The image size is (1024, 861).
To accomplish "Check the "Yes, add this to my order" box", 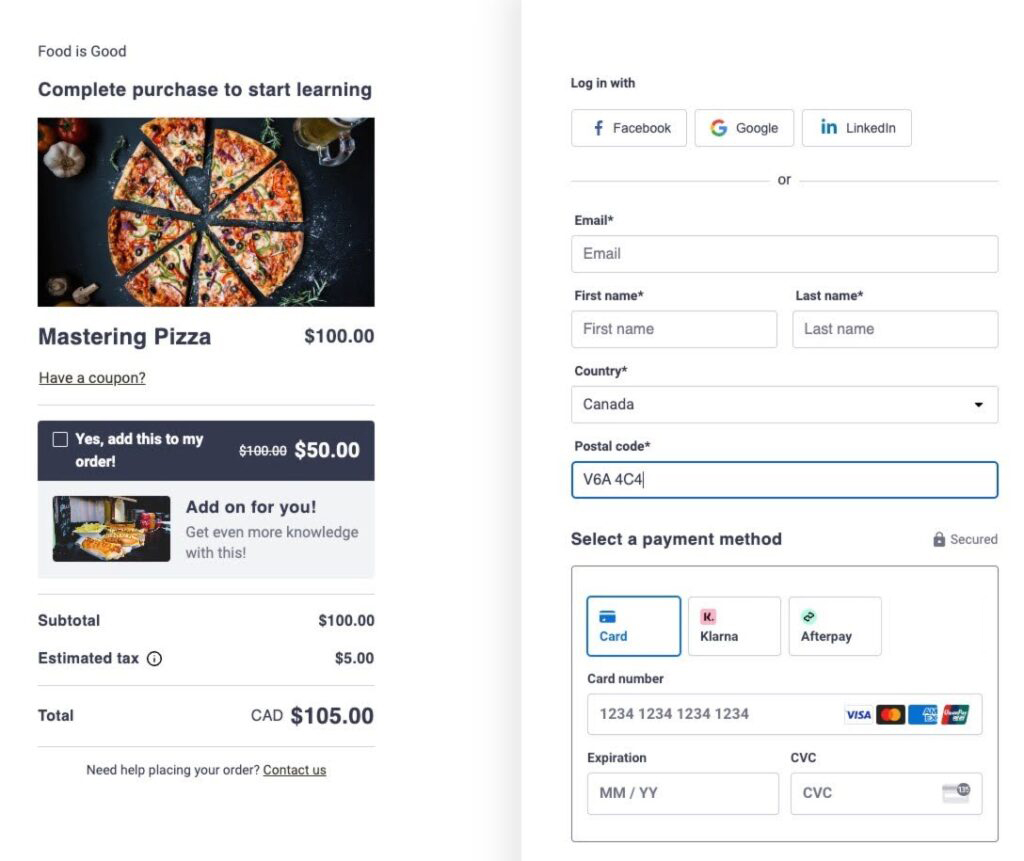I will (60, 439).
